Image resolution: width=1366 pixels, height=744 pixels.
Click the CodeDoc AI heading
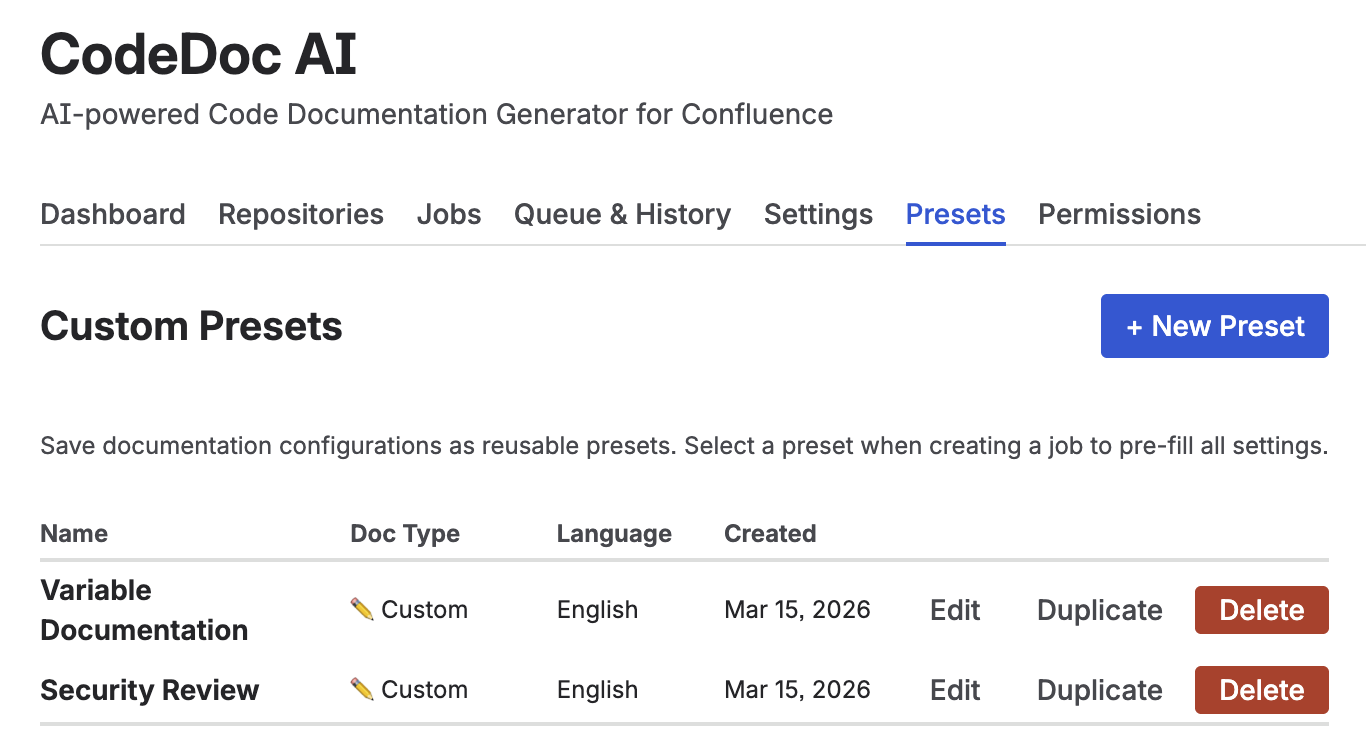(x=197, y=54)
